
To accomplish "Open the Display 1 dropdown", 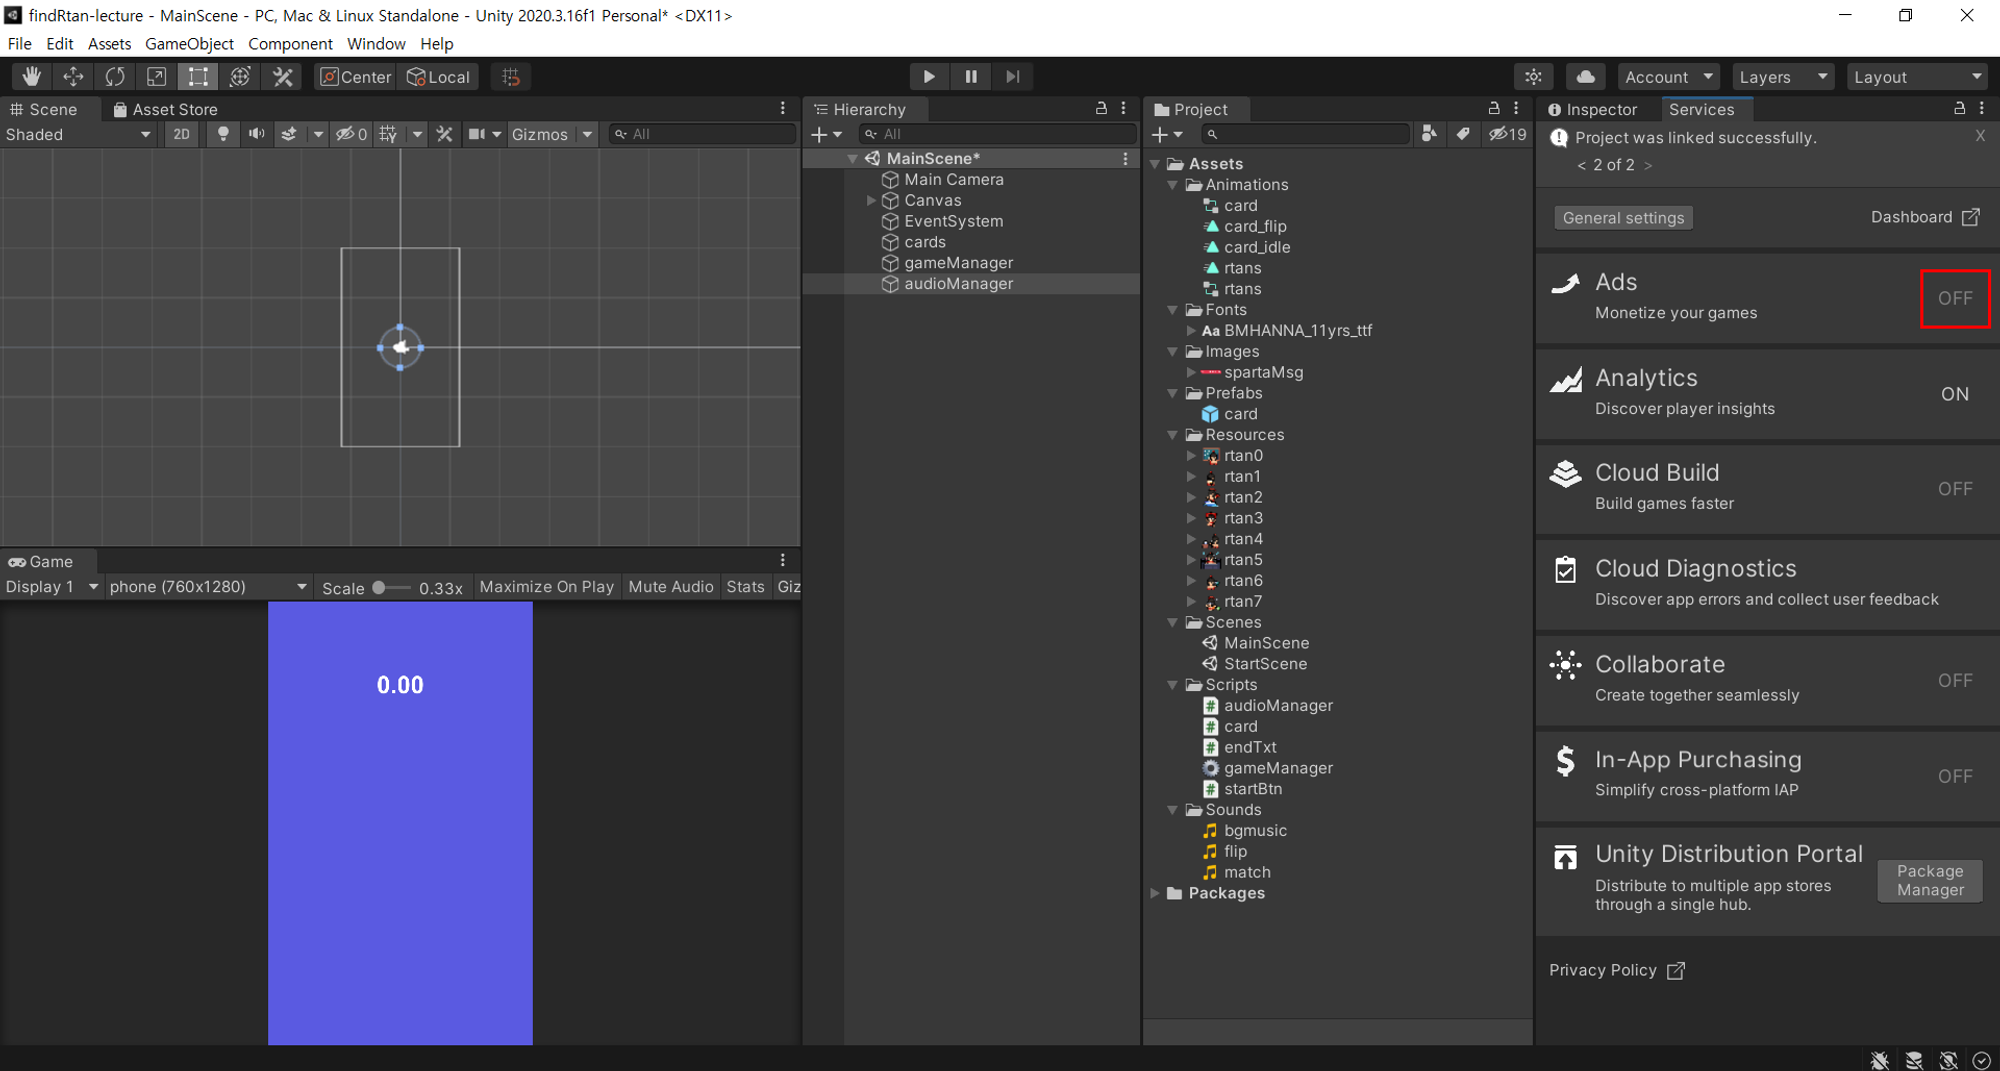I will (52, 587).
